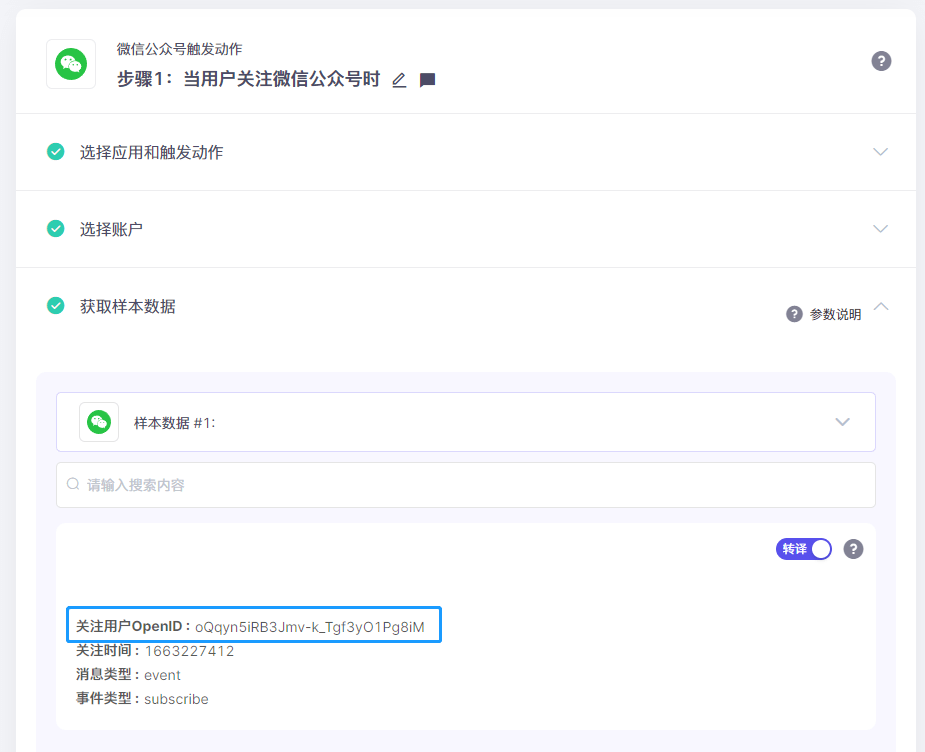
Task: Click the pencil edit icon beside the step title
Action: point(399,79)
